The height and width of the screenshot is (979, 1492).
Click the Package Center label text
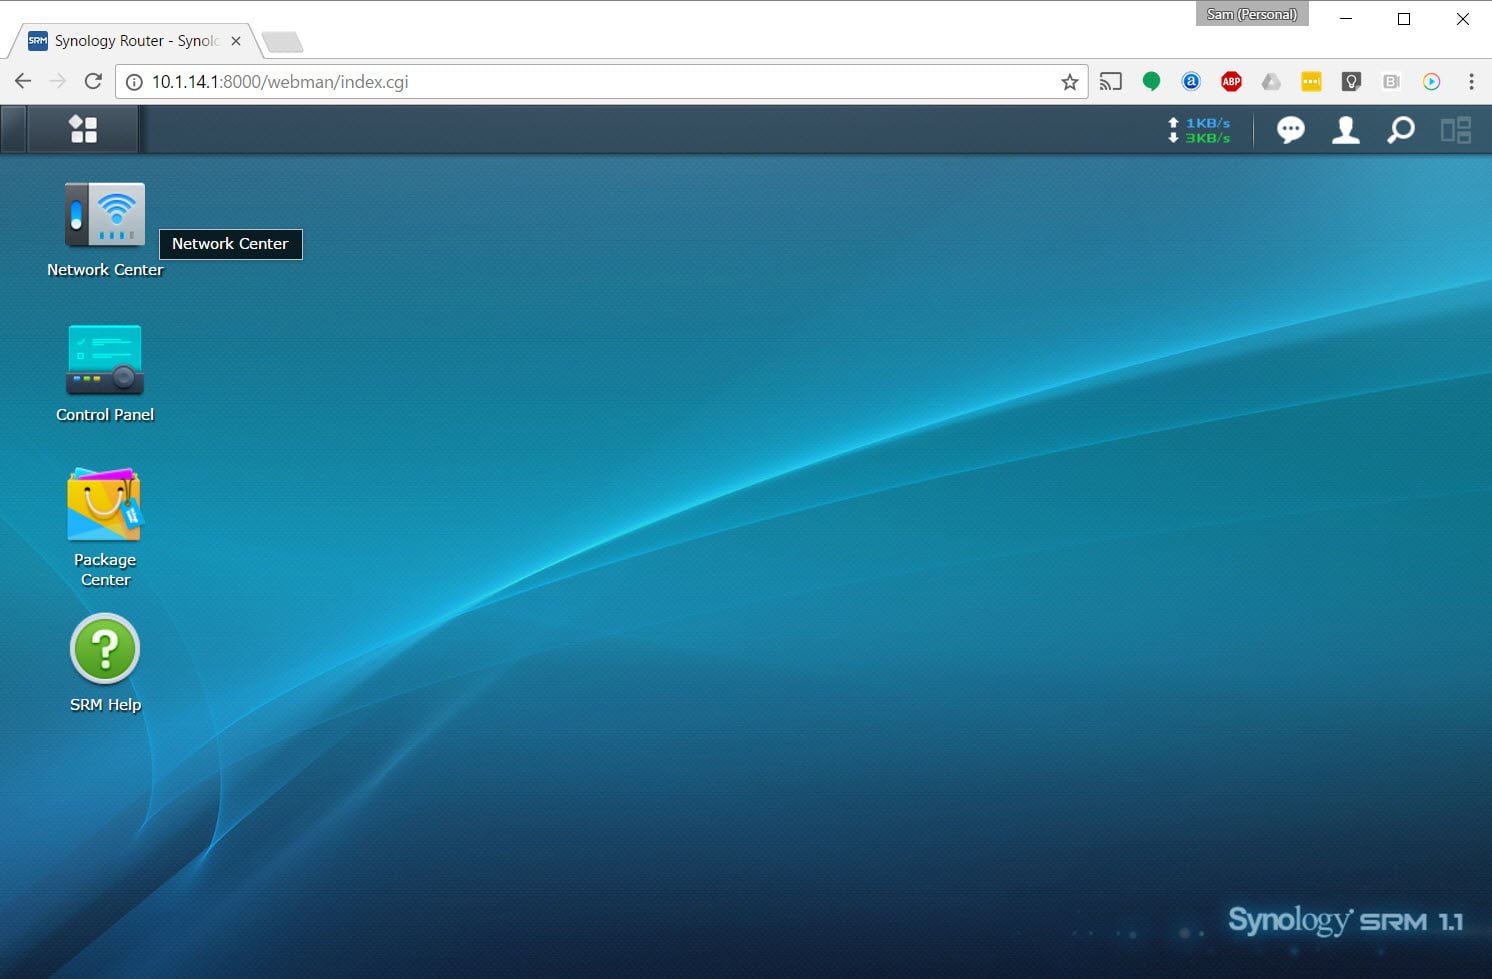[105, 570]
